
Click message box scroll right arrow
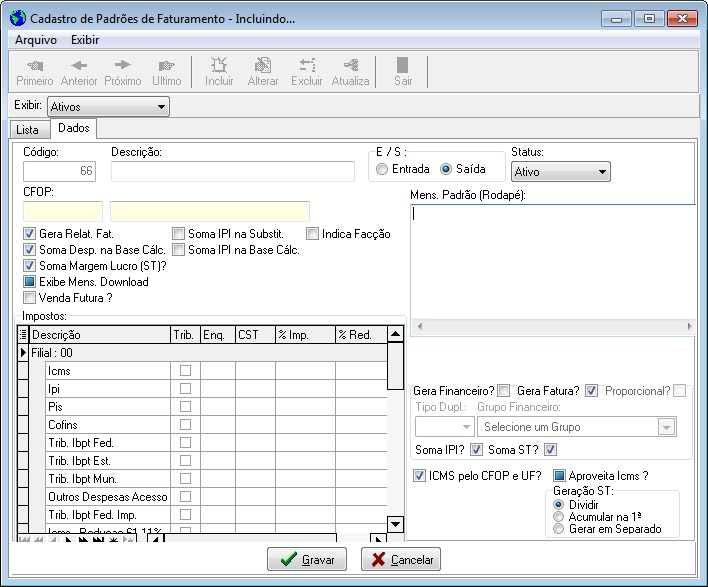pos(689,326)
